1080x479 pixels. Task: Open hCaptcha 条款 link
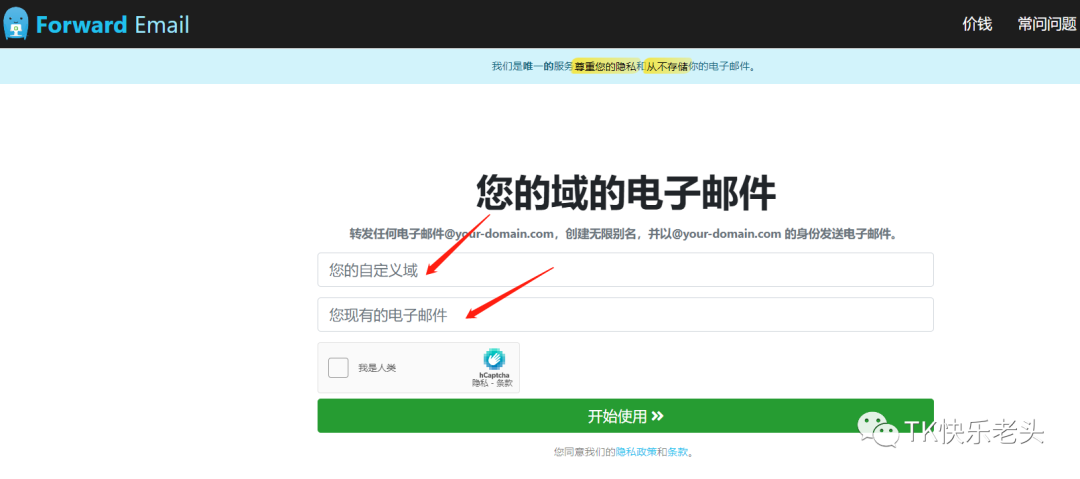coord(505,383)
